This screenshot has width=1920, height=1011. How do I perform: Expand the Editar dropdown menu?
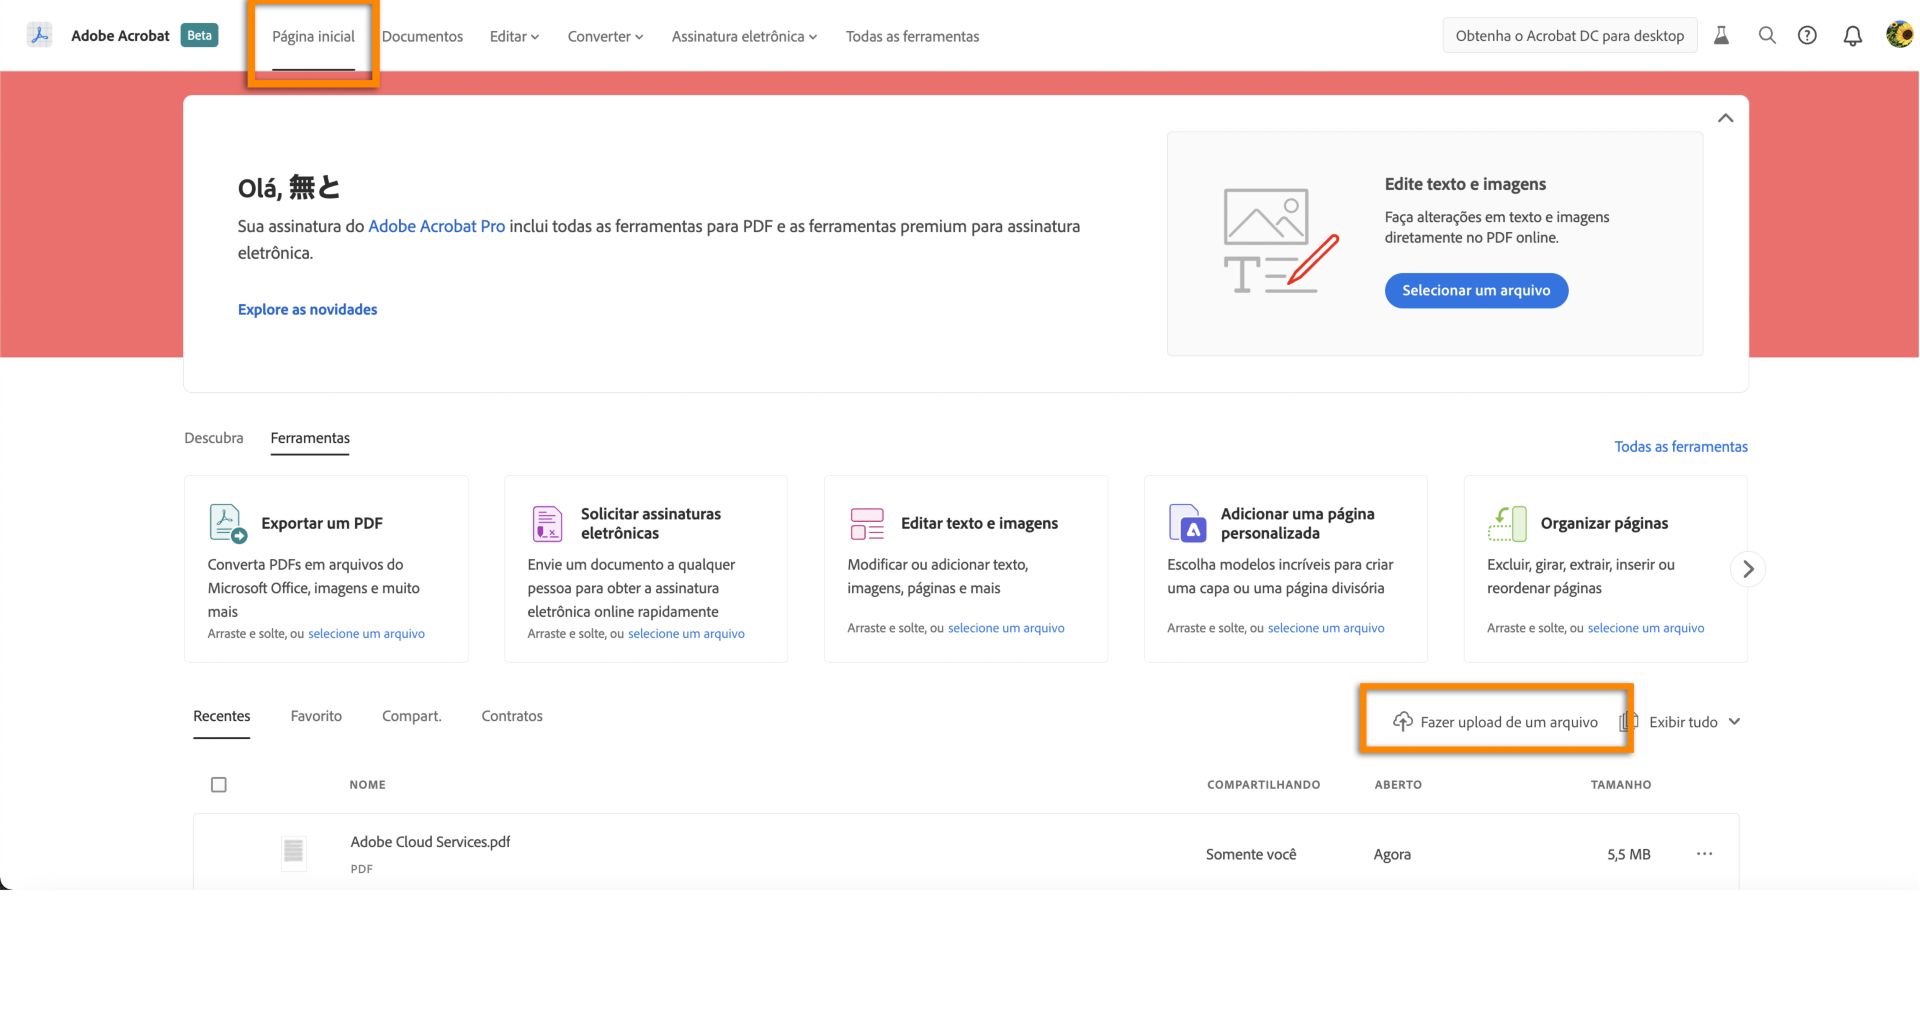514,36
